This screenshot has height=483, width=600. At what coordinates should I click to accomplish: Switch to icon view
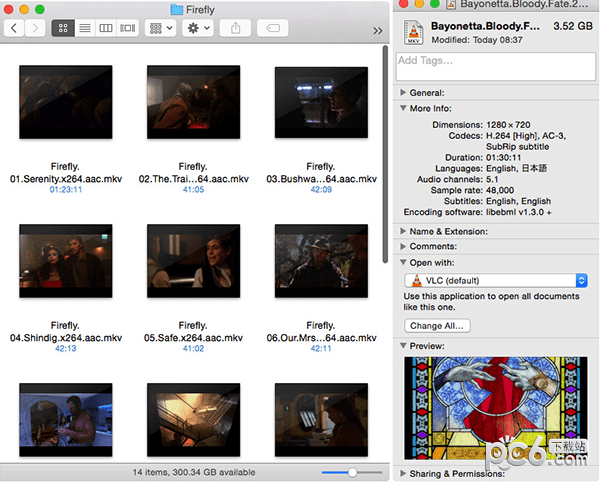click(63, 28)
